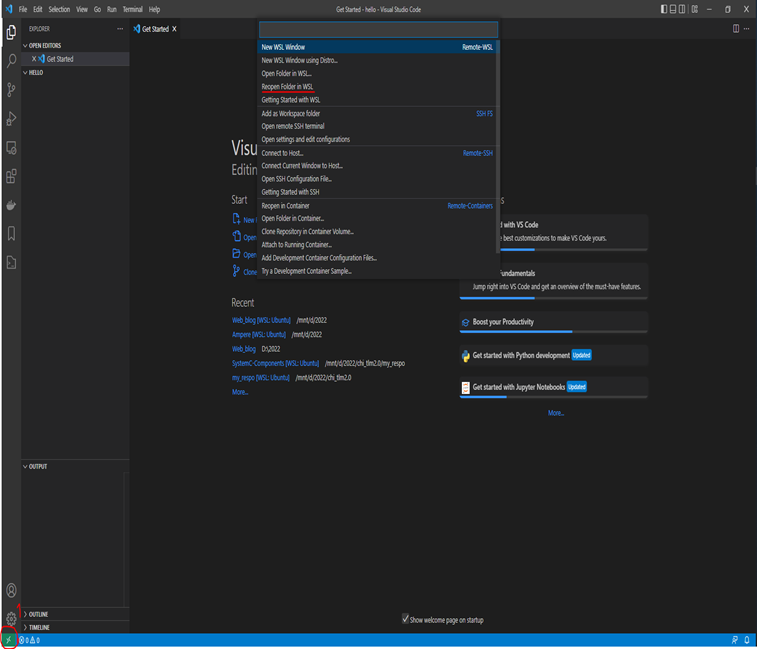Close the Get Started tab
This screenshot has height=649, width=757.
coord(174,29)
